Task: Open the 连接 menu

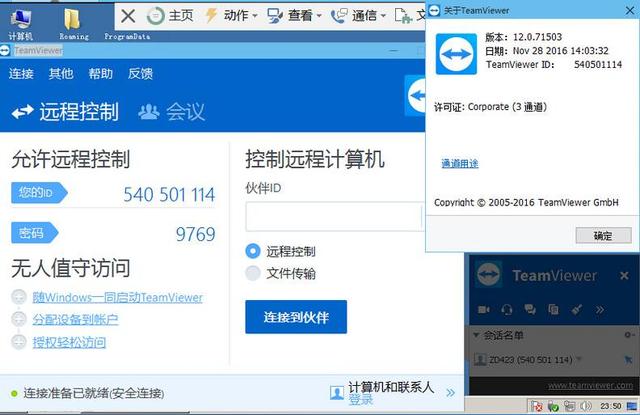Action: [21, 74]
